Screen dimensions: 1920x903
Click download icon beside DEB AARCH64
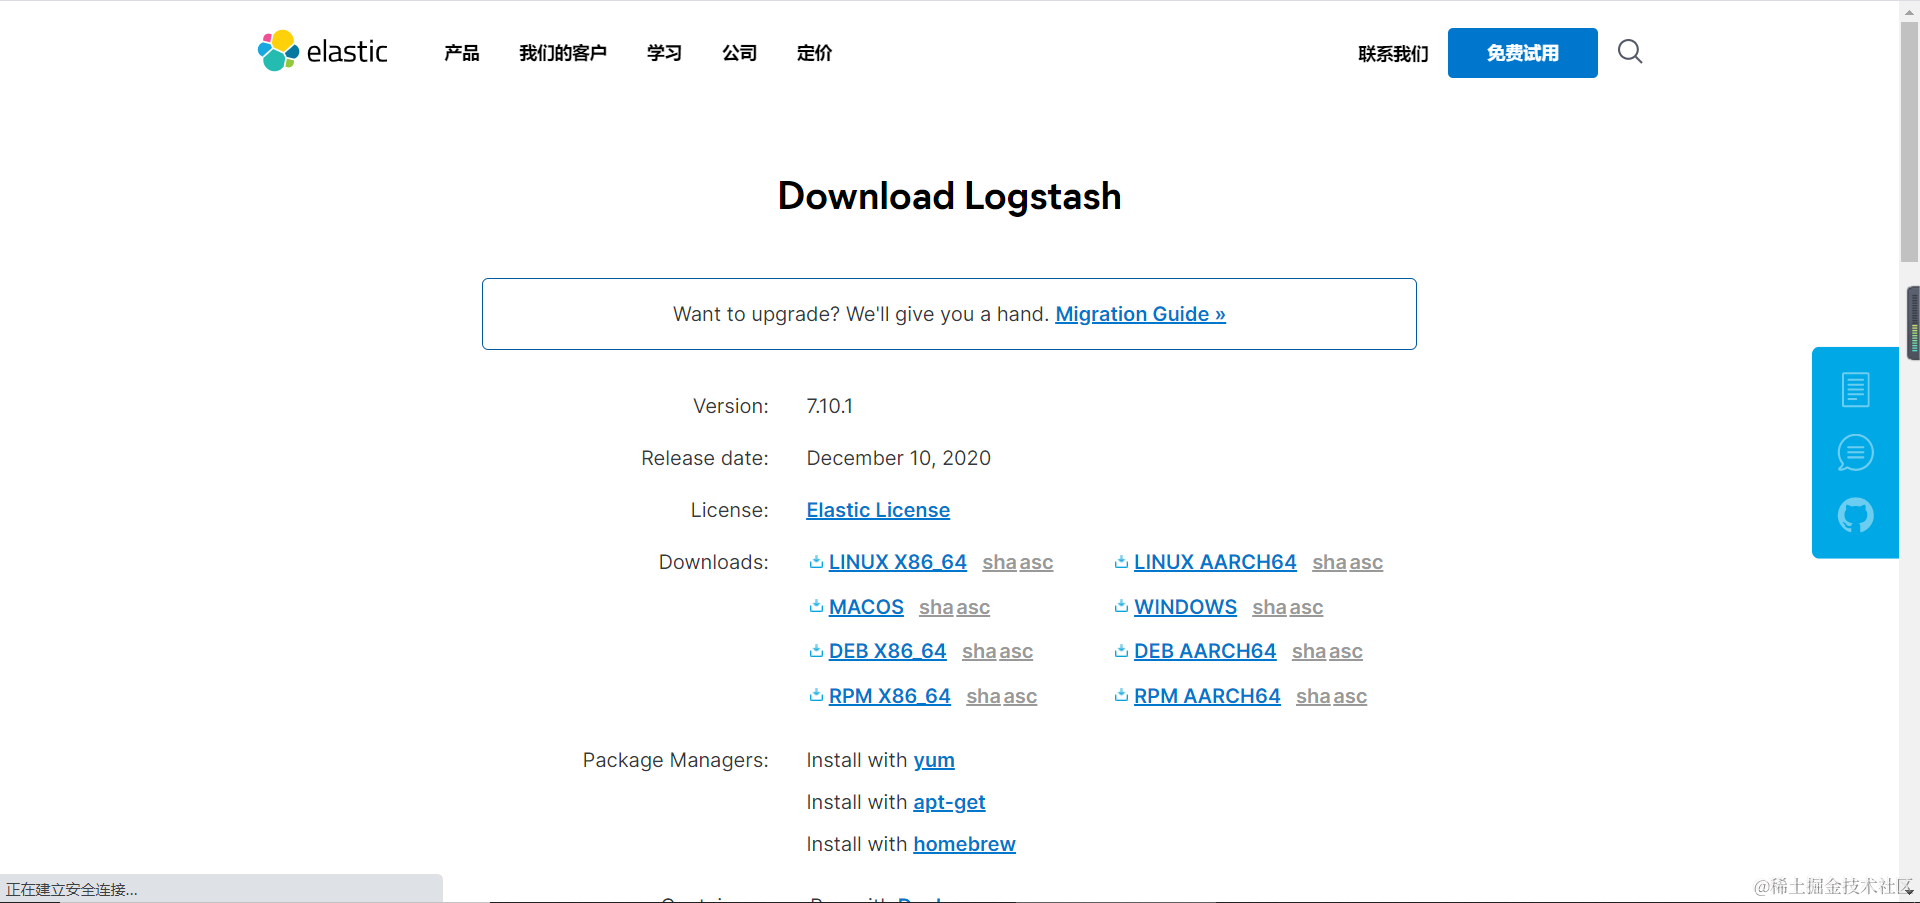(1121, 651)
